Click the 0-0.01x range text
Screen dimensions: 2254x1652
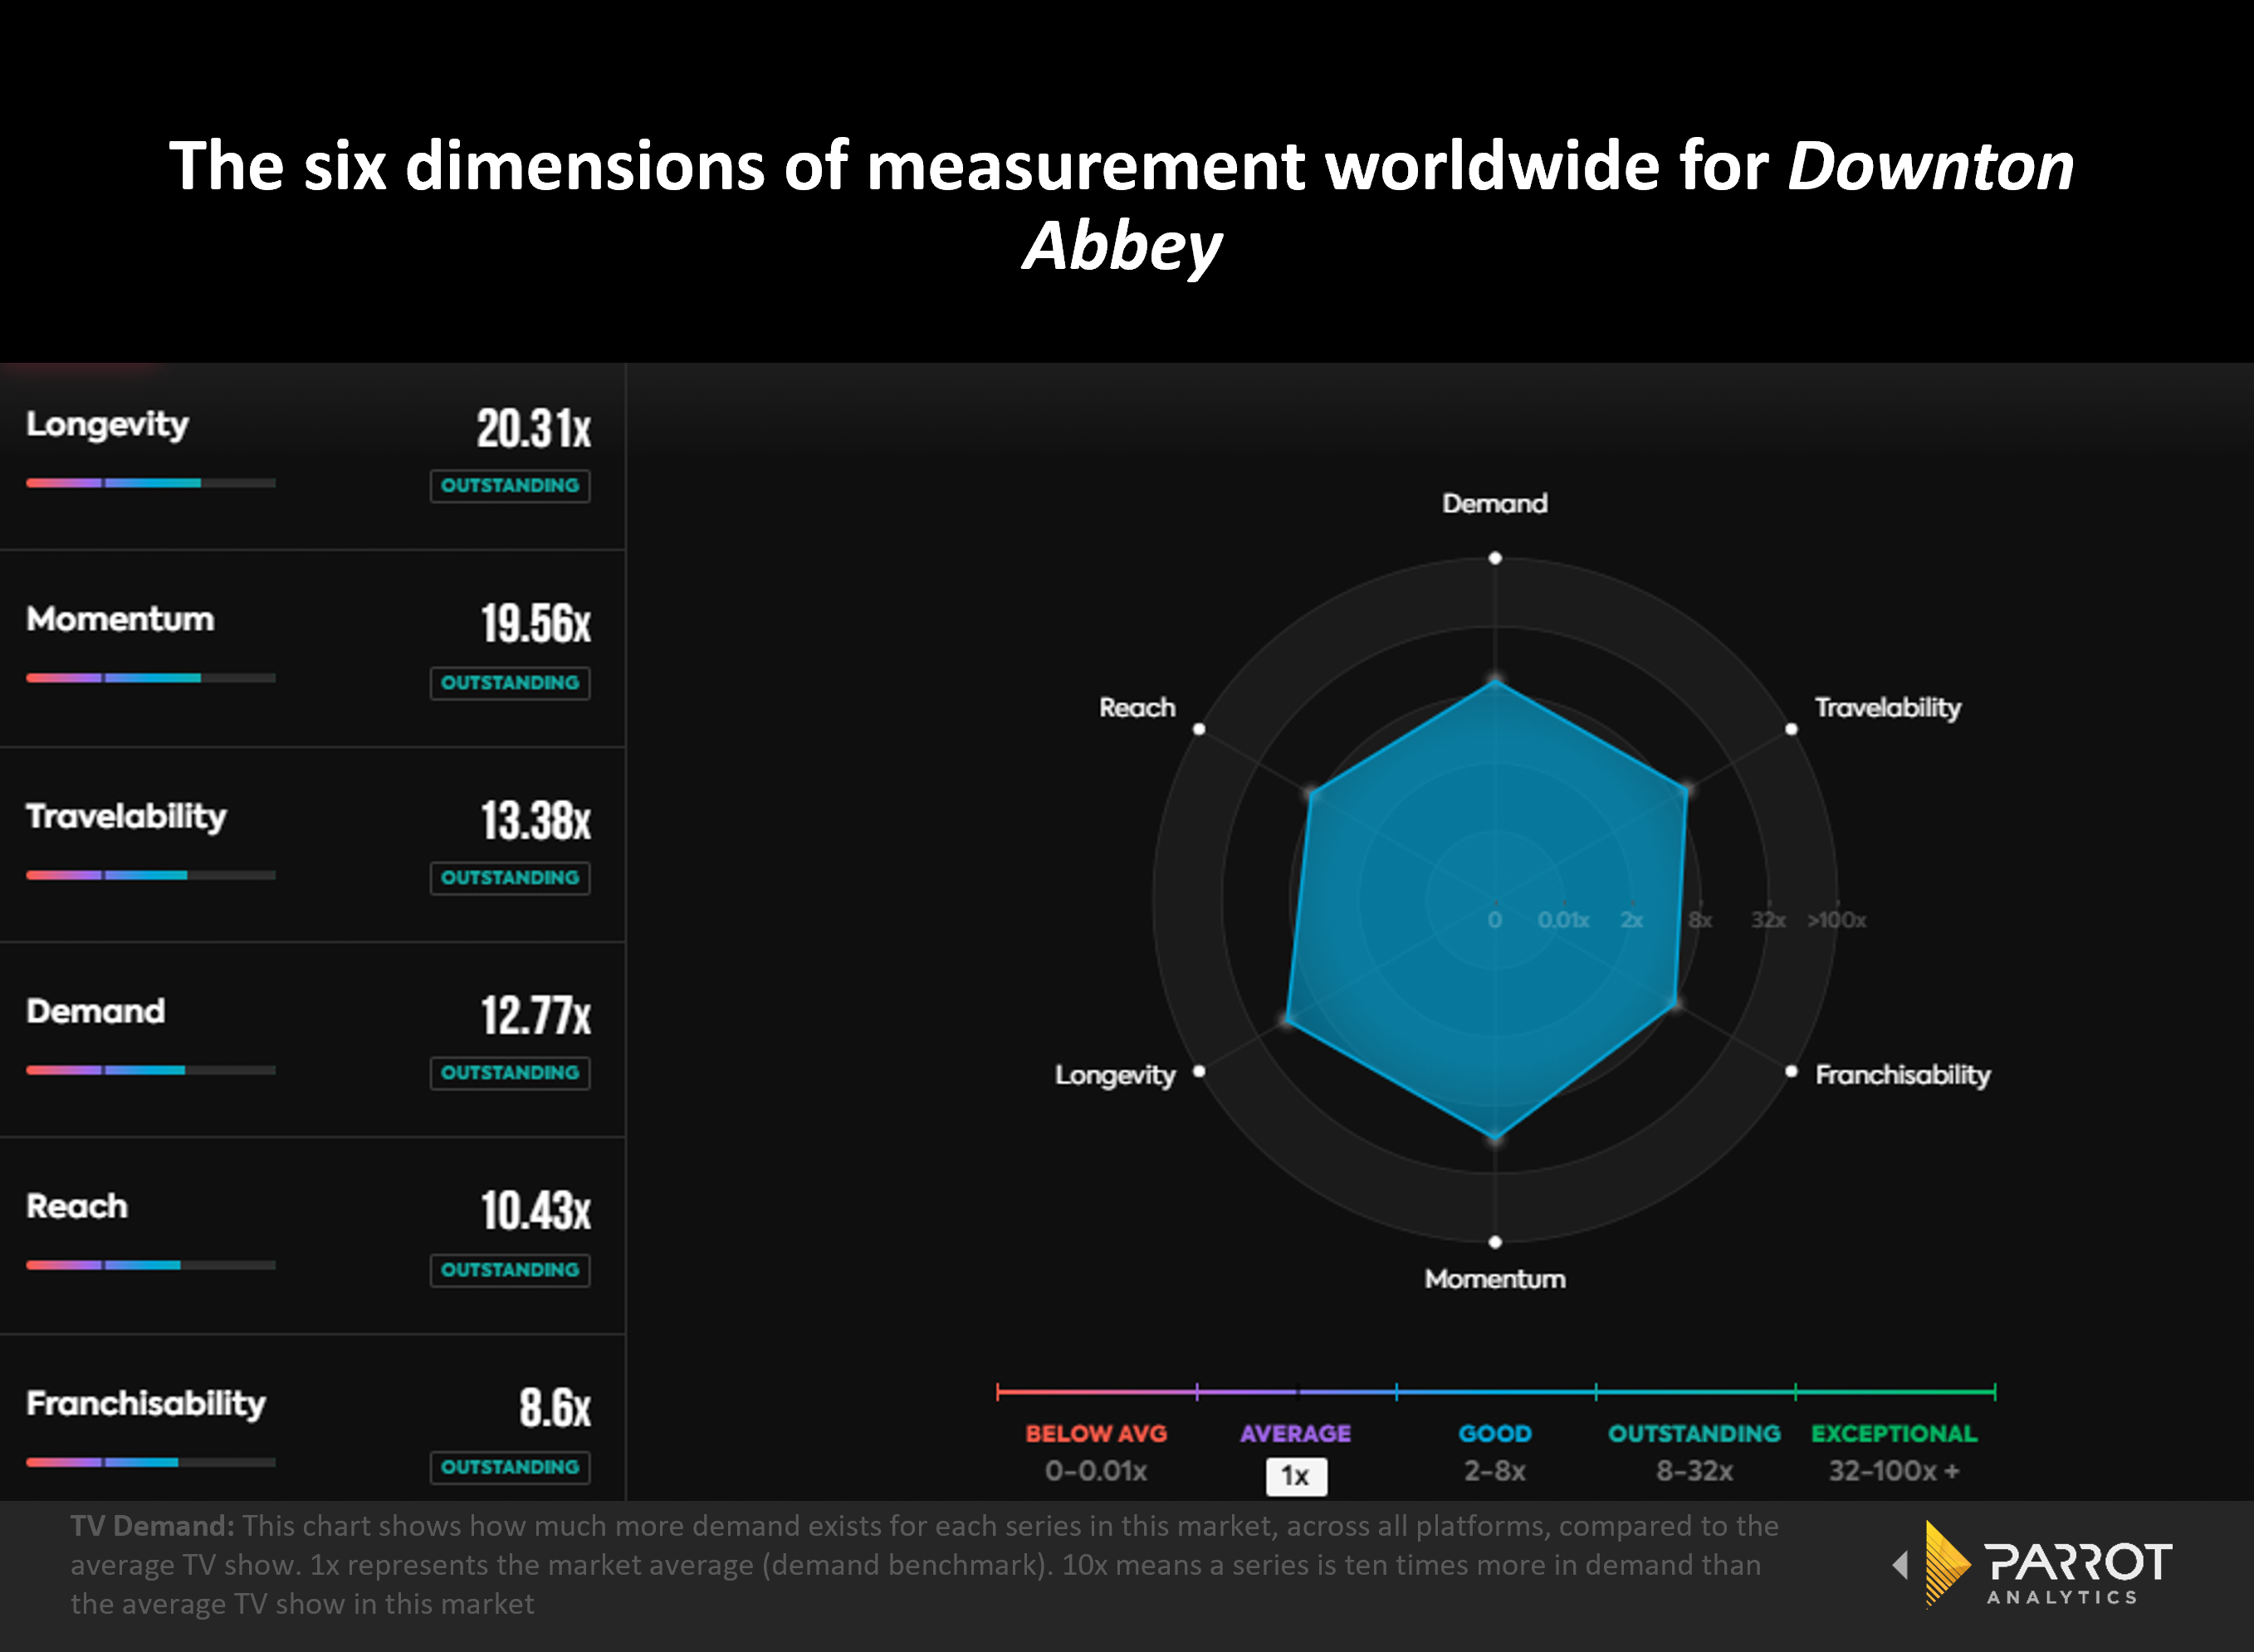pos(1096,1471)
